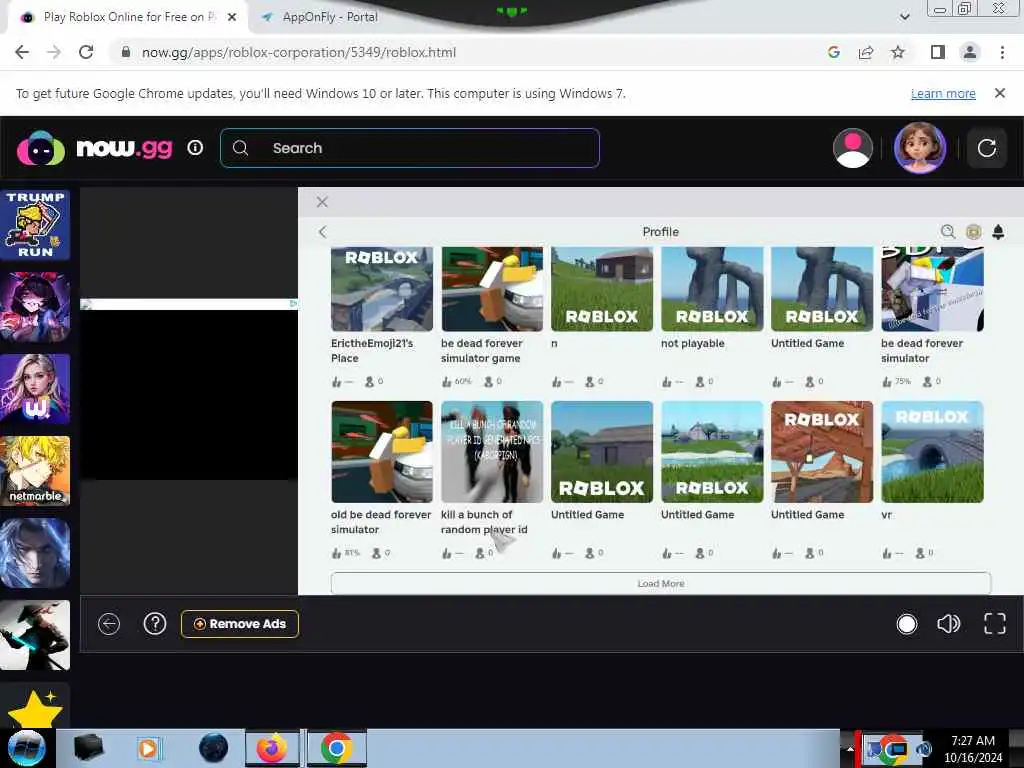Mute sound with the speaker icon
This screenshot has width=1024, height=768.
click(x=948, y=624)
